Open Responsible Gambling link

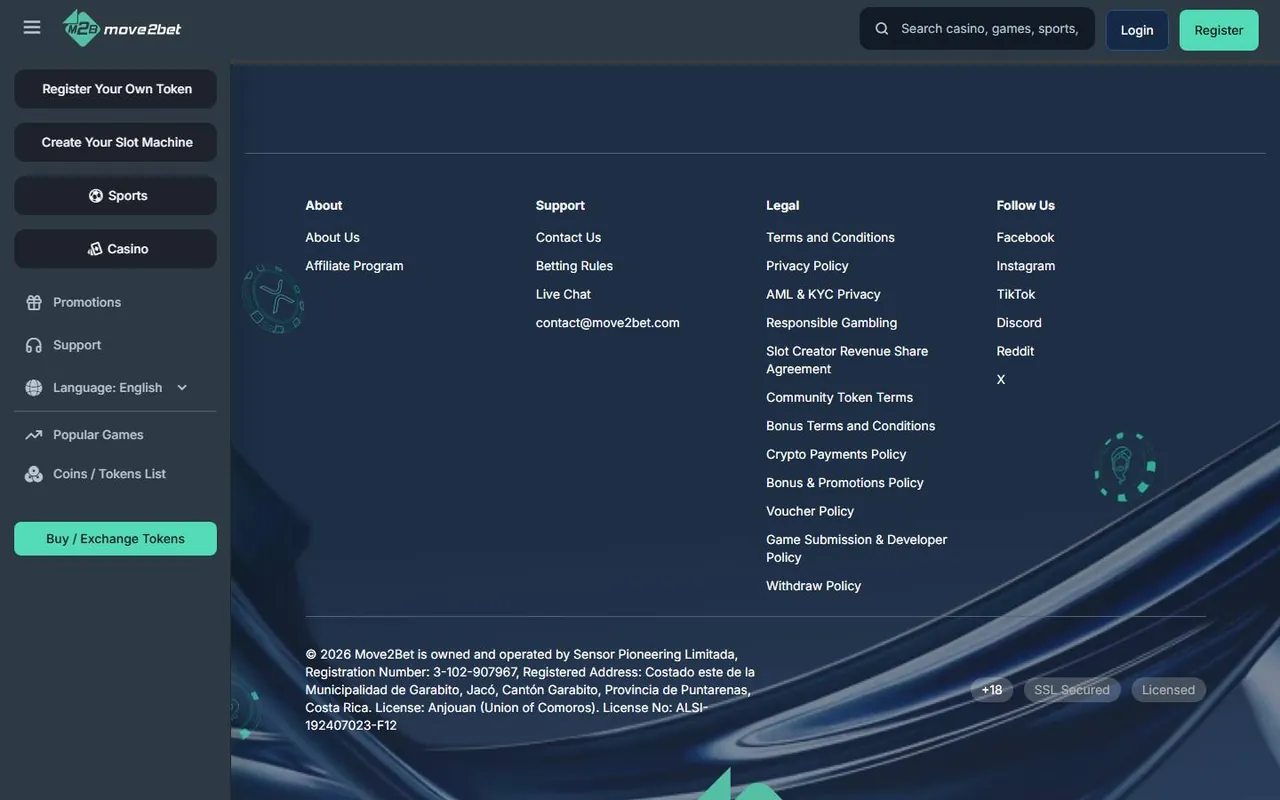point(831,323)
